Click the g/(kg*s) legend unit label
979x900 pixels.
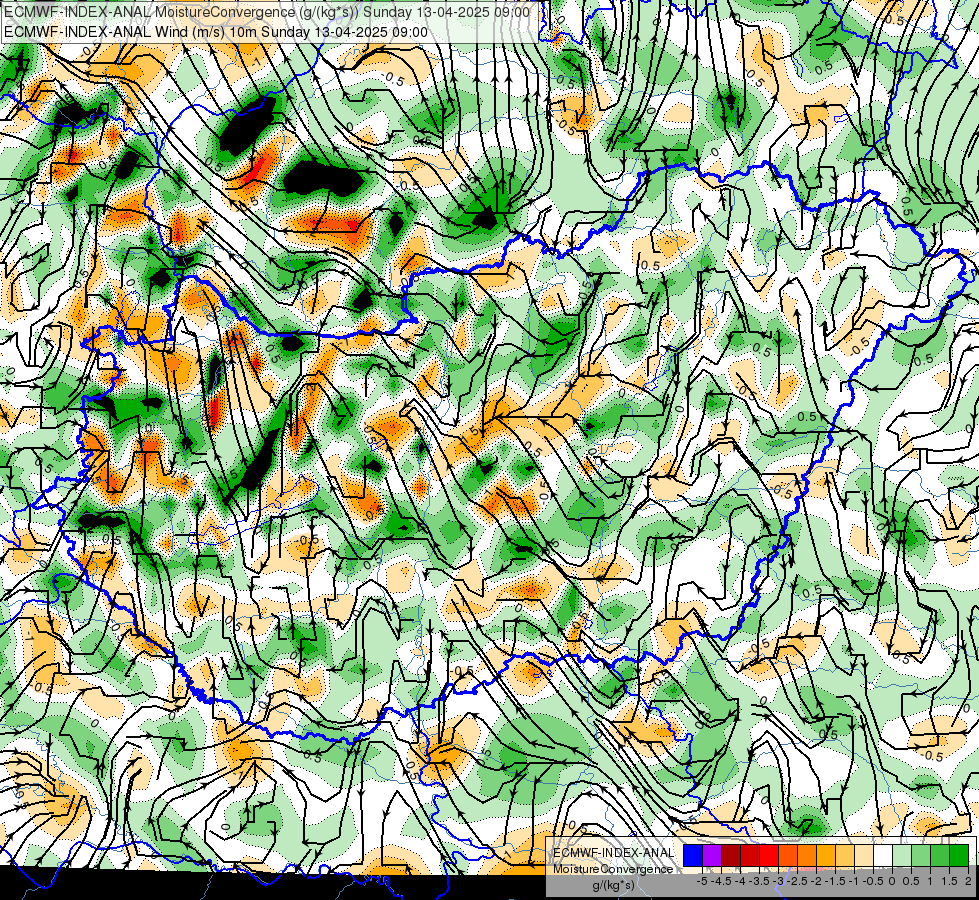613,886
